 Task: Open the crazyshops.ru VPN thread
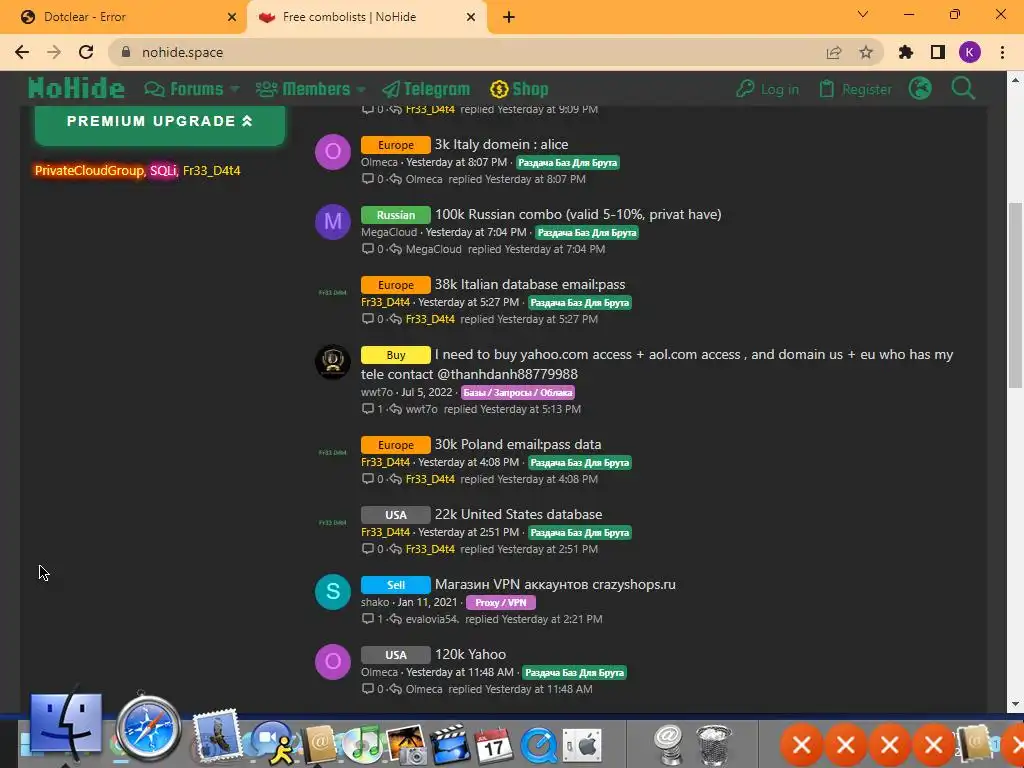[x=555, y=584]
